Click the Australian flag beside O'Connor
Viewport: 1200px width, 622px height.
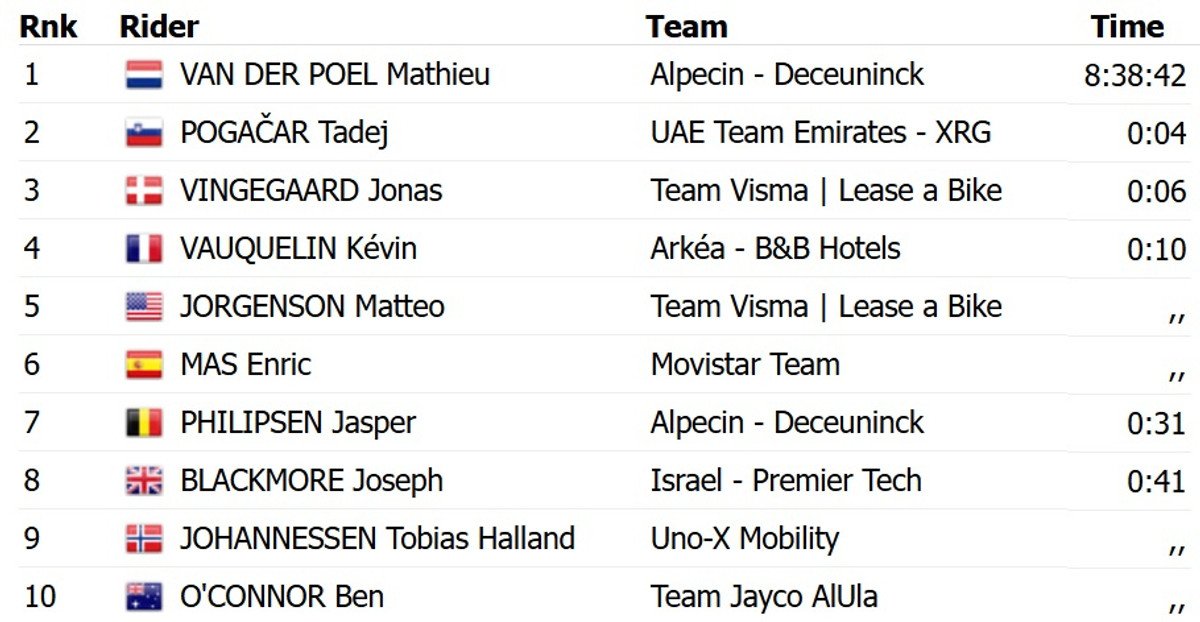click(x=144, y=597)
